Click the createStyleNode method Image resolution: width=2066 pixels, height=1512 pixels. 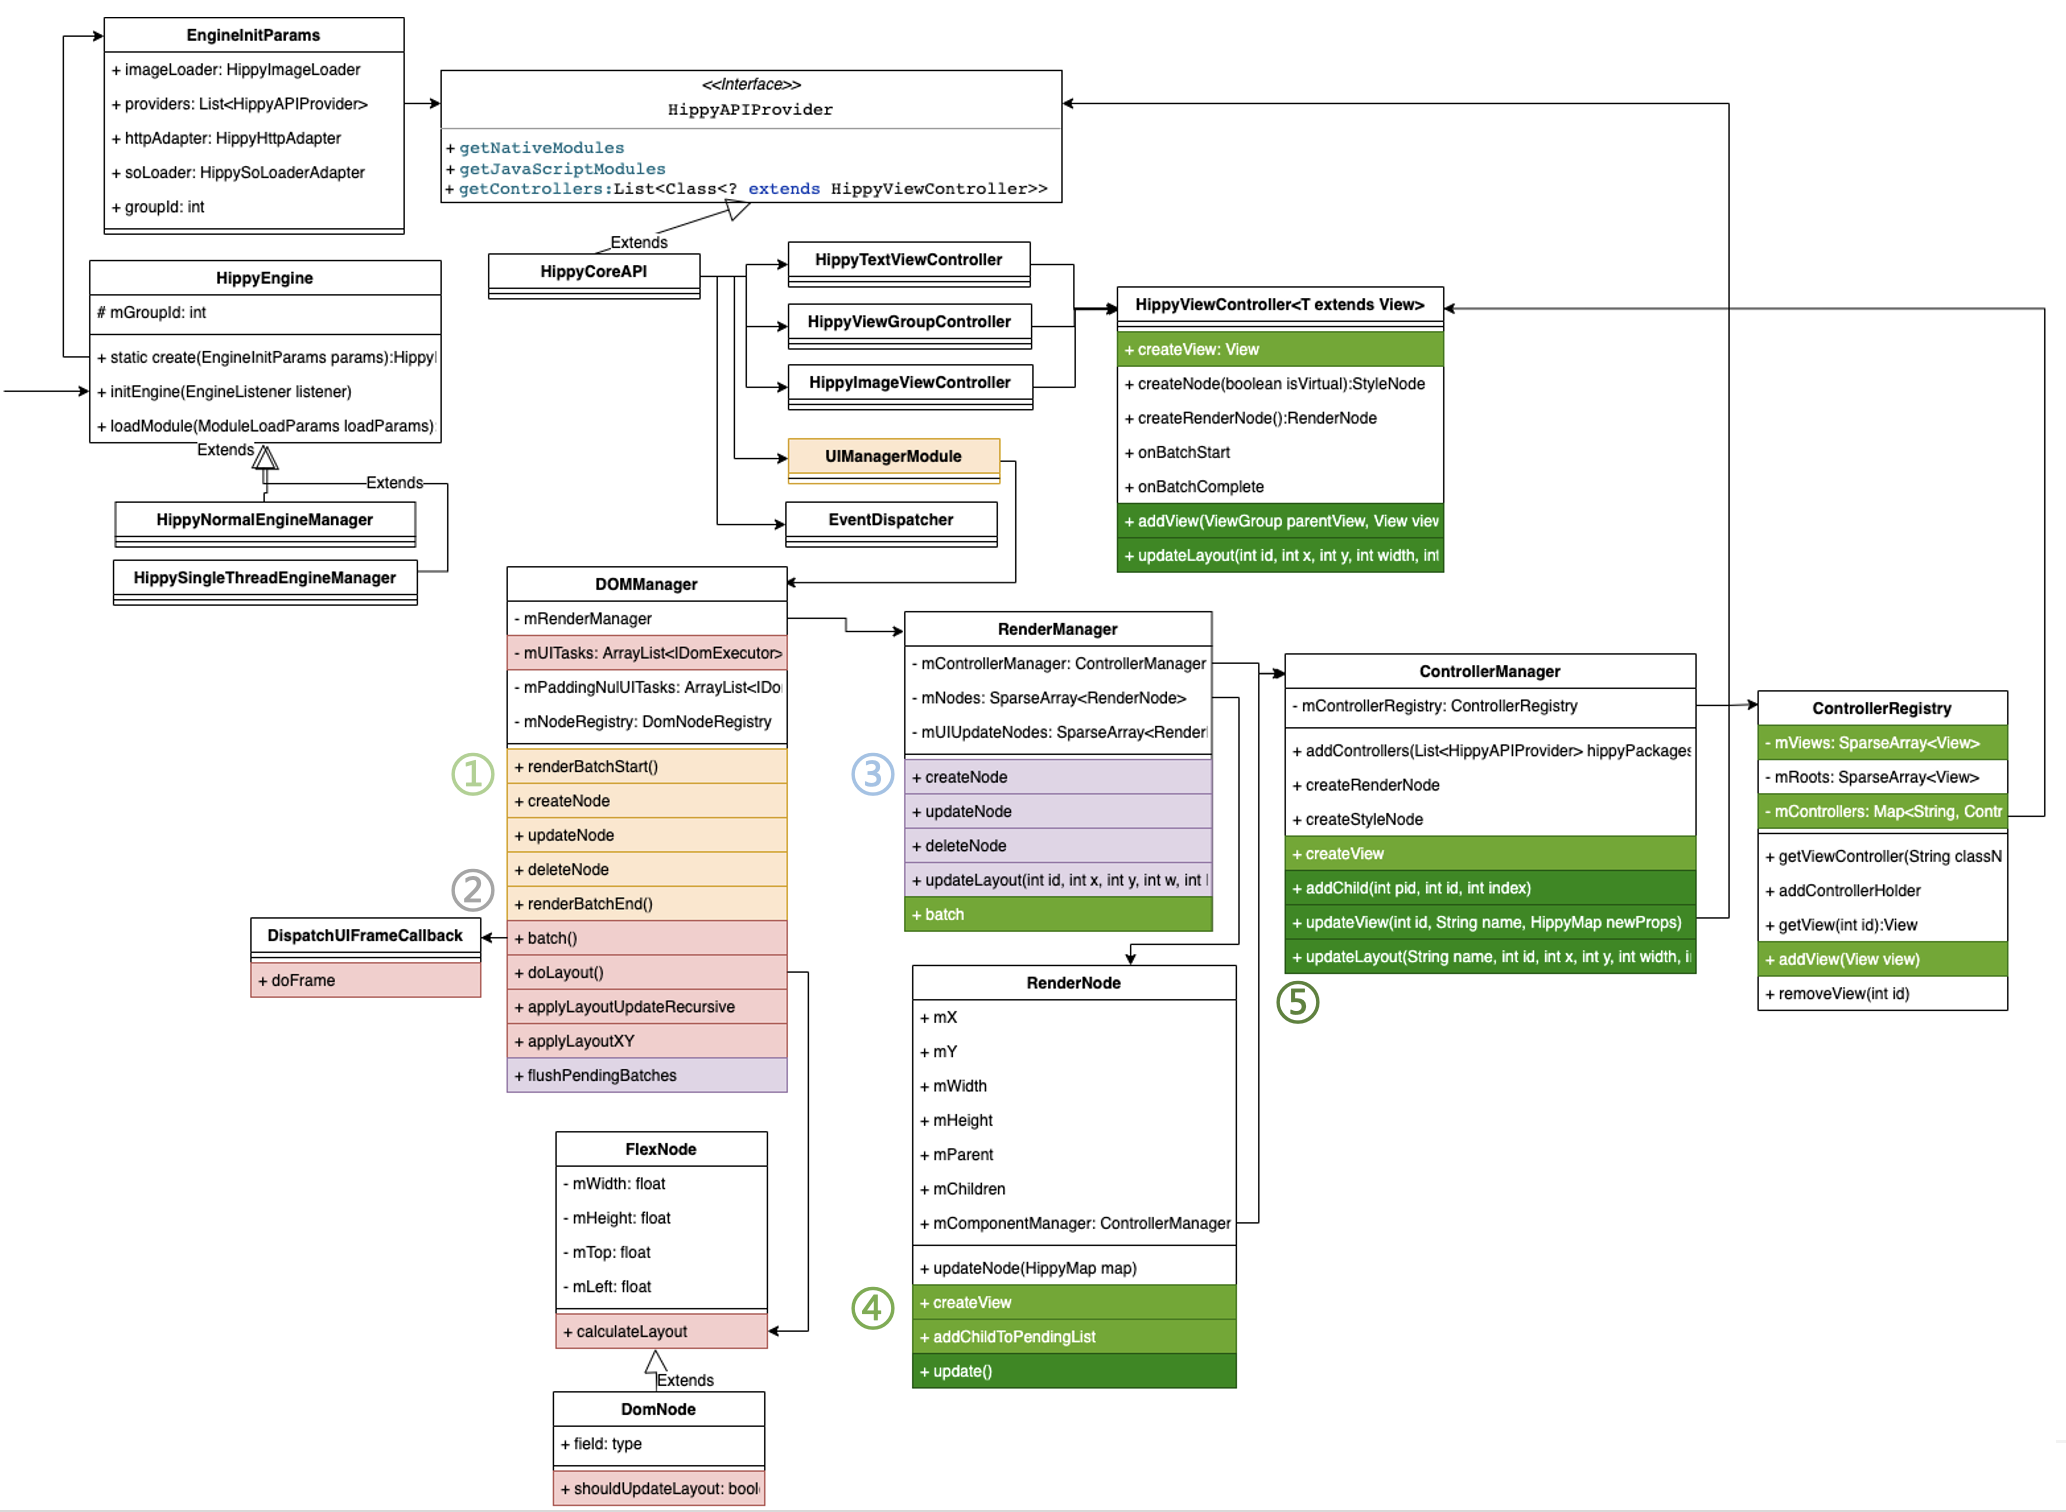pyautogui.click(x=1490, y=820)
